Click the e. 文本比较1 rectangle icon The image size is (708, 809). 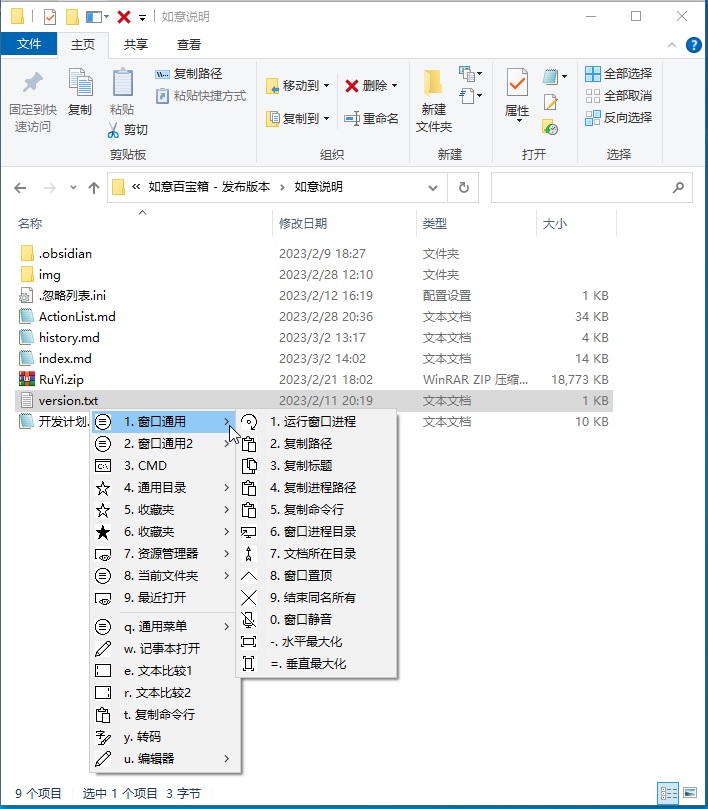pyautogui.click(x=103, y=671)
